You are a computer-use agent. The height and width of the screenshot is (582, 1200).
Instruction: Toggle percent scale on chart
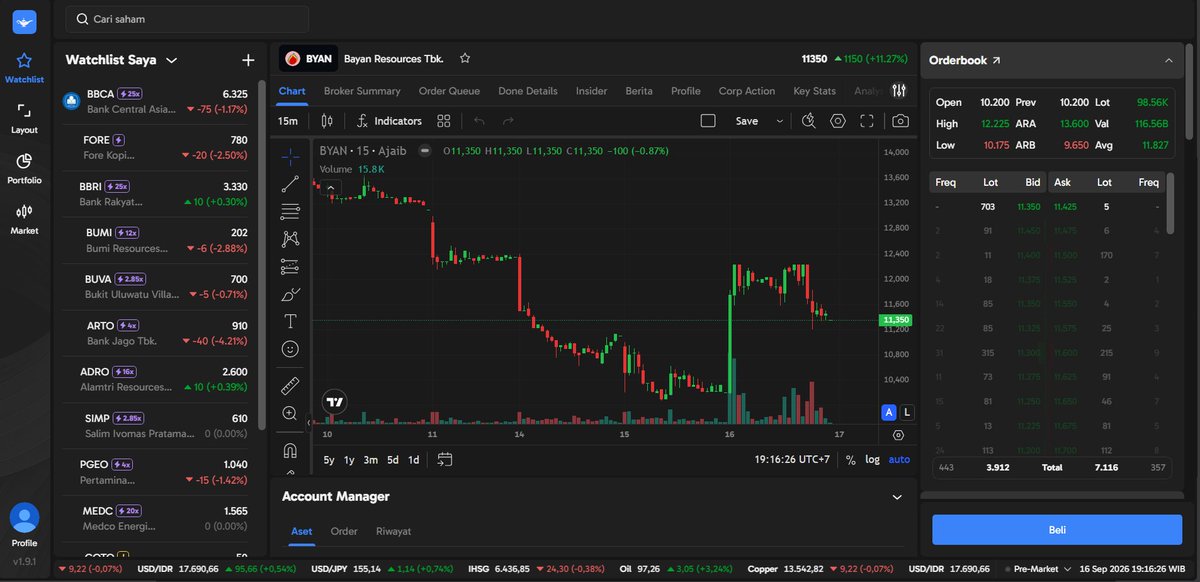(850, 460)
